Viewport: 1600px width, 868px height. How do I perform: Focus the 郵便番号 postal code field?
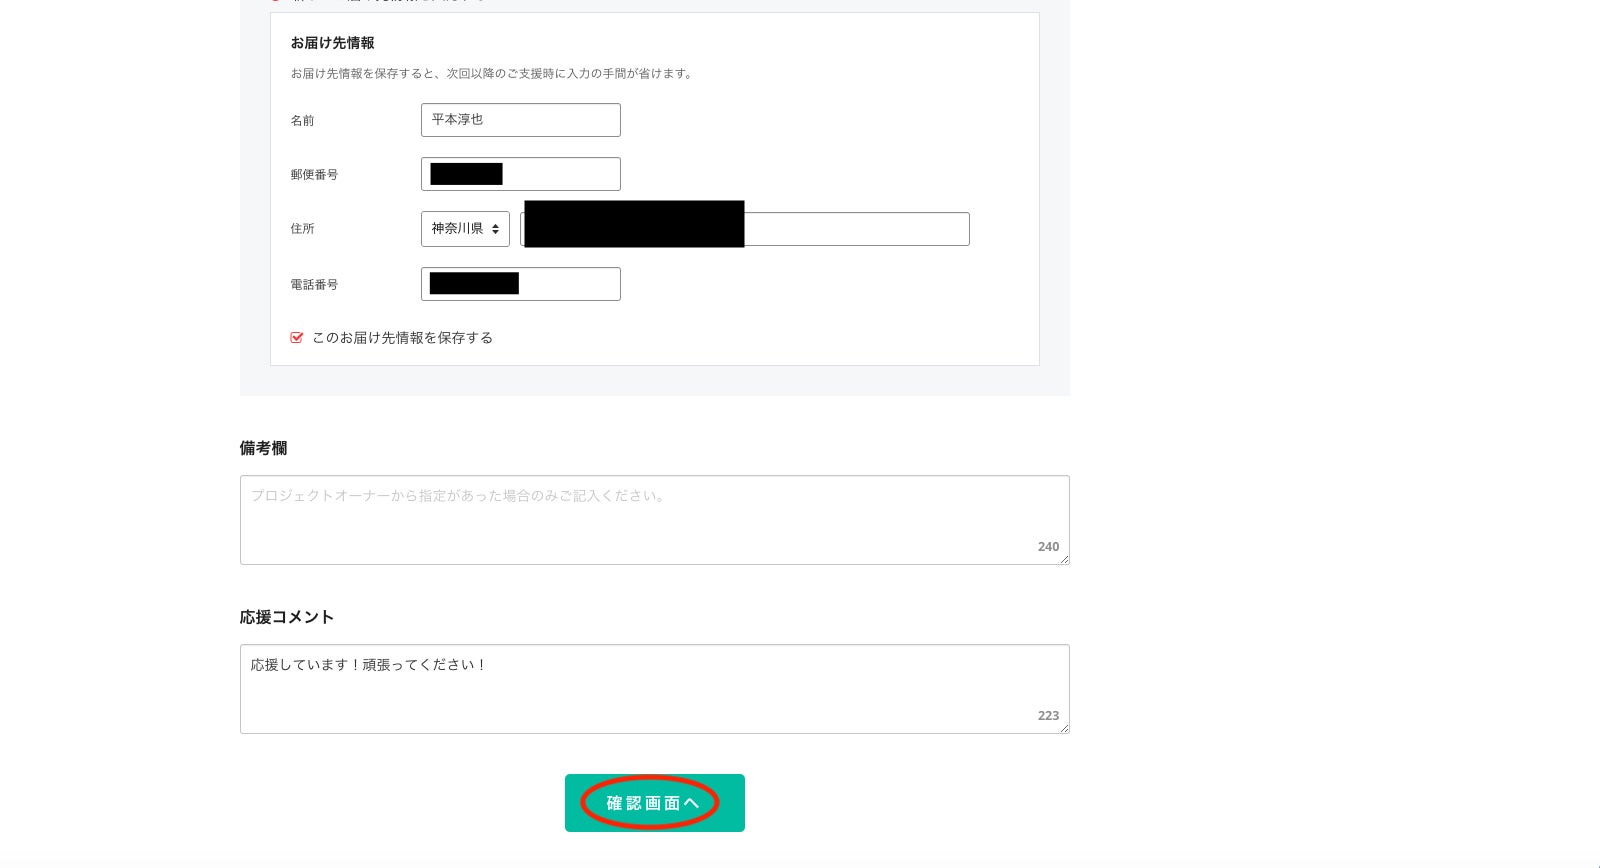tap(560, 174)
